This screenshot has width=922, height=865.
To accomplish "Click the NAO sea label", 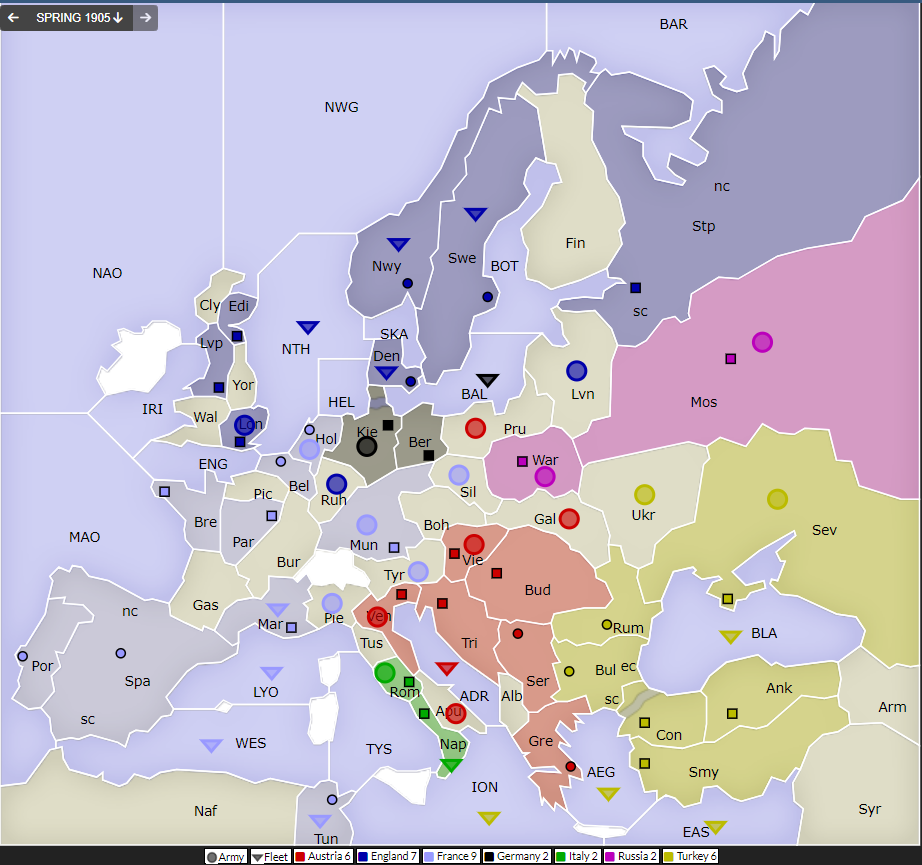I will pyautogui.click(x=107, y=273).
